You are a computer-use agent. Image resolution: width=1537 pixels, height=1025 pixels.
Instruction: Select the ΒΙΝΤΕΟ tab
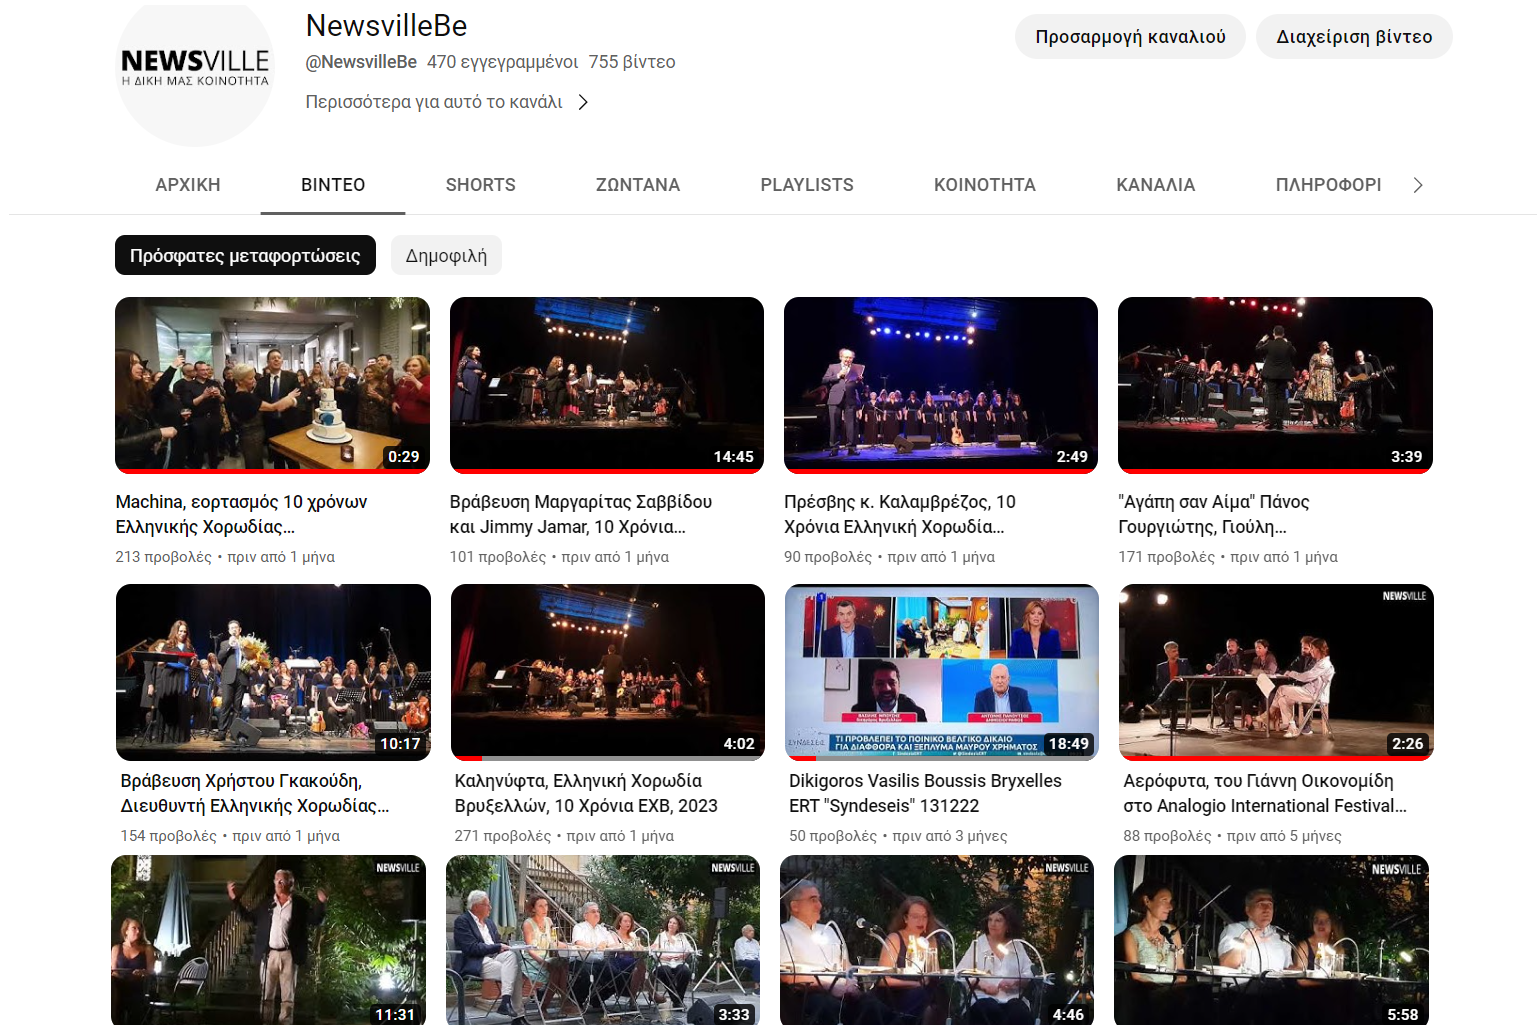(x=333, y=185)
